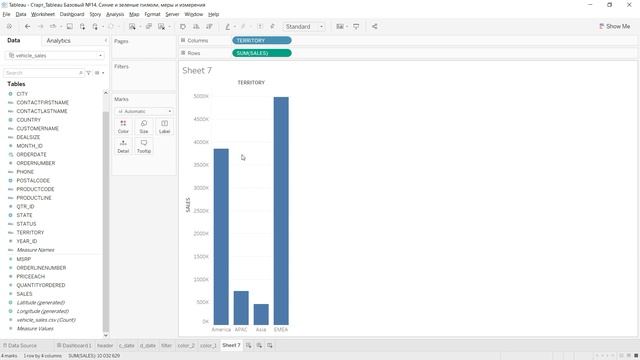This screenshot has width=640, height=360.
Task: Click the Size button on Marks card
Action: (x=144, y=127)
